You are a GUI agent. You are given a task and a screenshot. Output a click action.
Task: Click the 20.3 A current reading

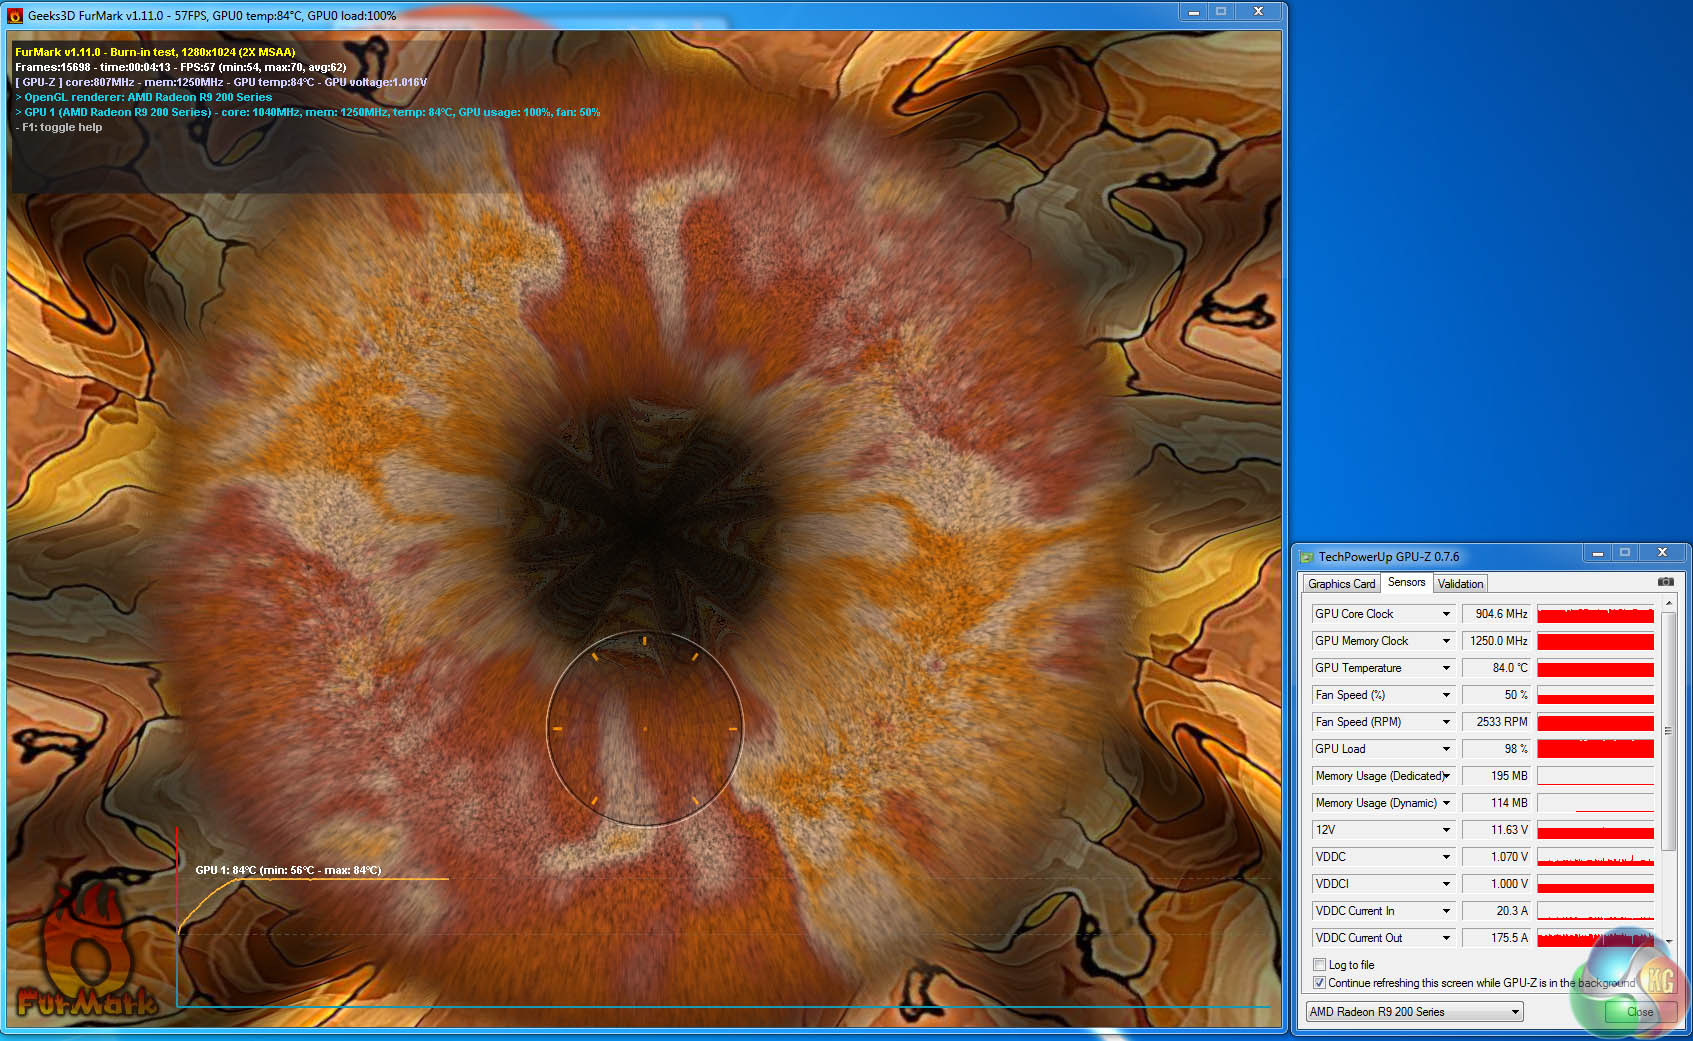pyautogui.click(x=1496, y=911)
